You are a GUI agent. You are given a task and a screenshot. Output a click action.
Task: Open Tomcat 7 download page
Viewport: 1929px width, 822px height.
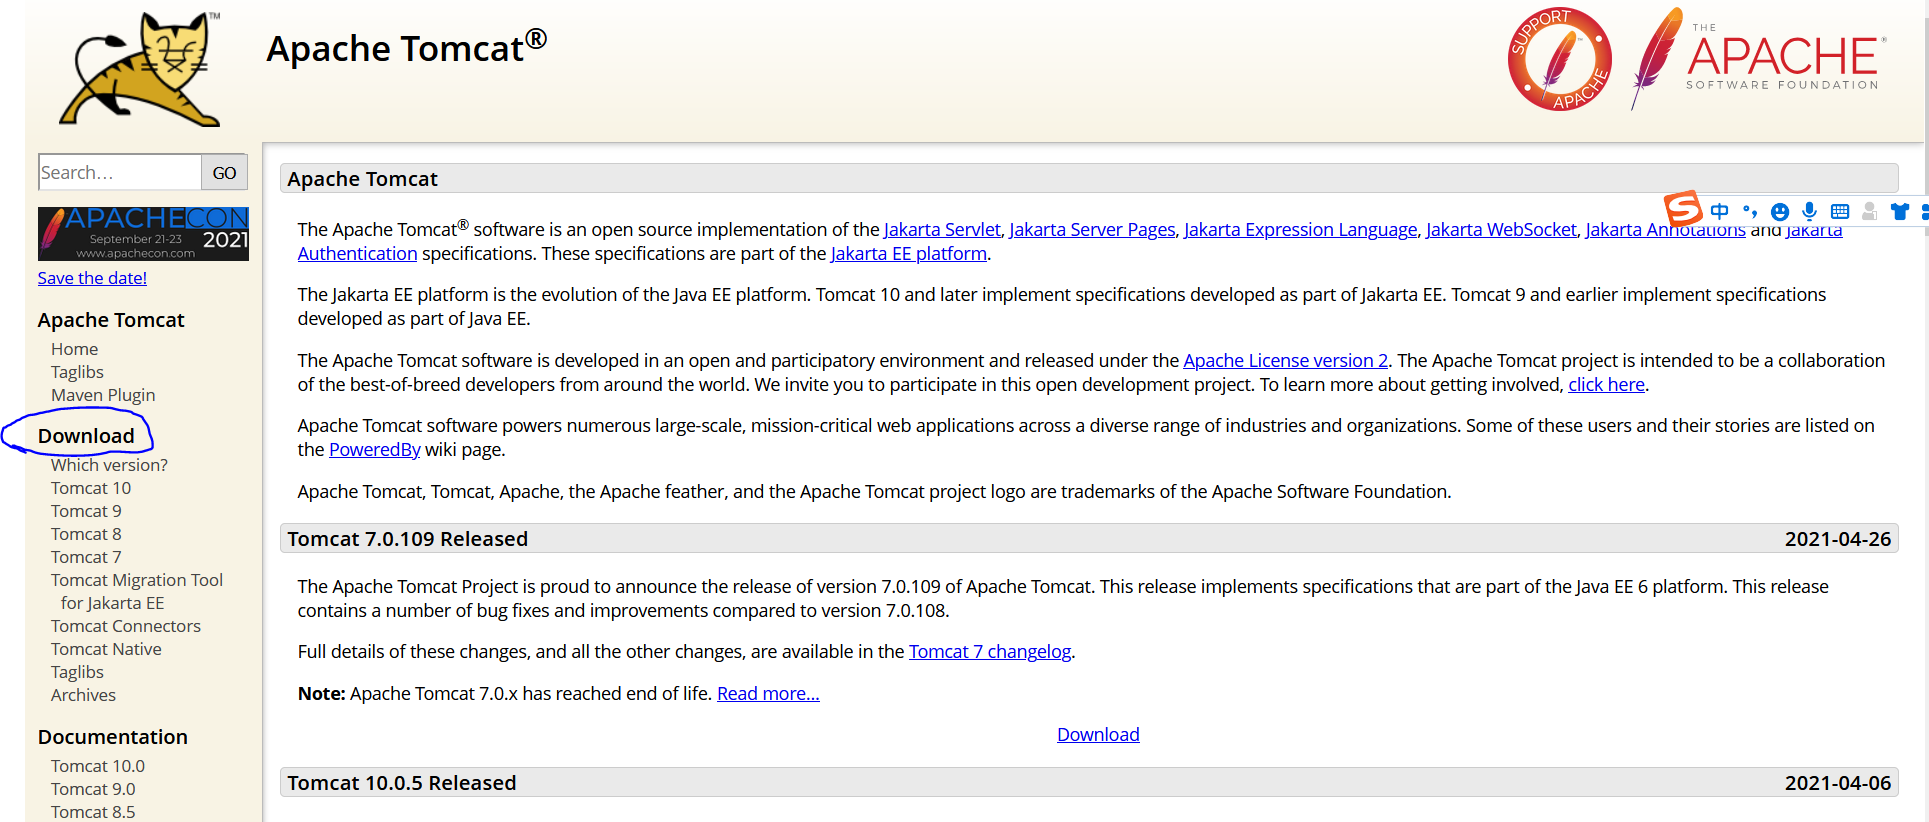[86, 557]
